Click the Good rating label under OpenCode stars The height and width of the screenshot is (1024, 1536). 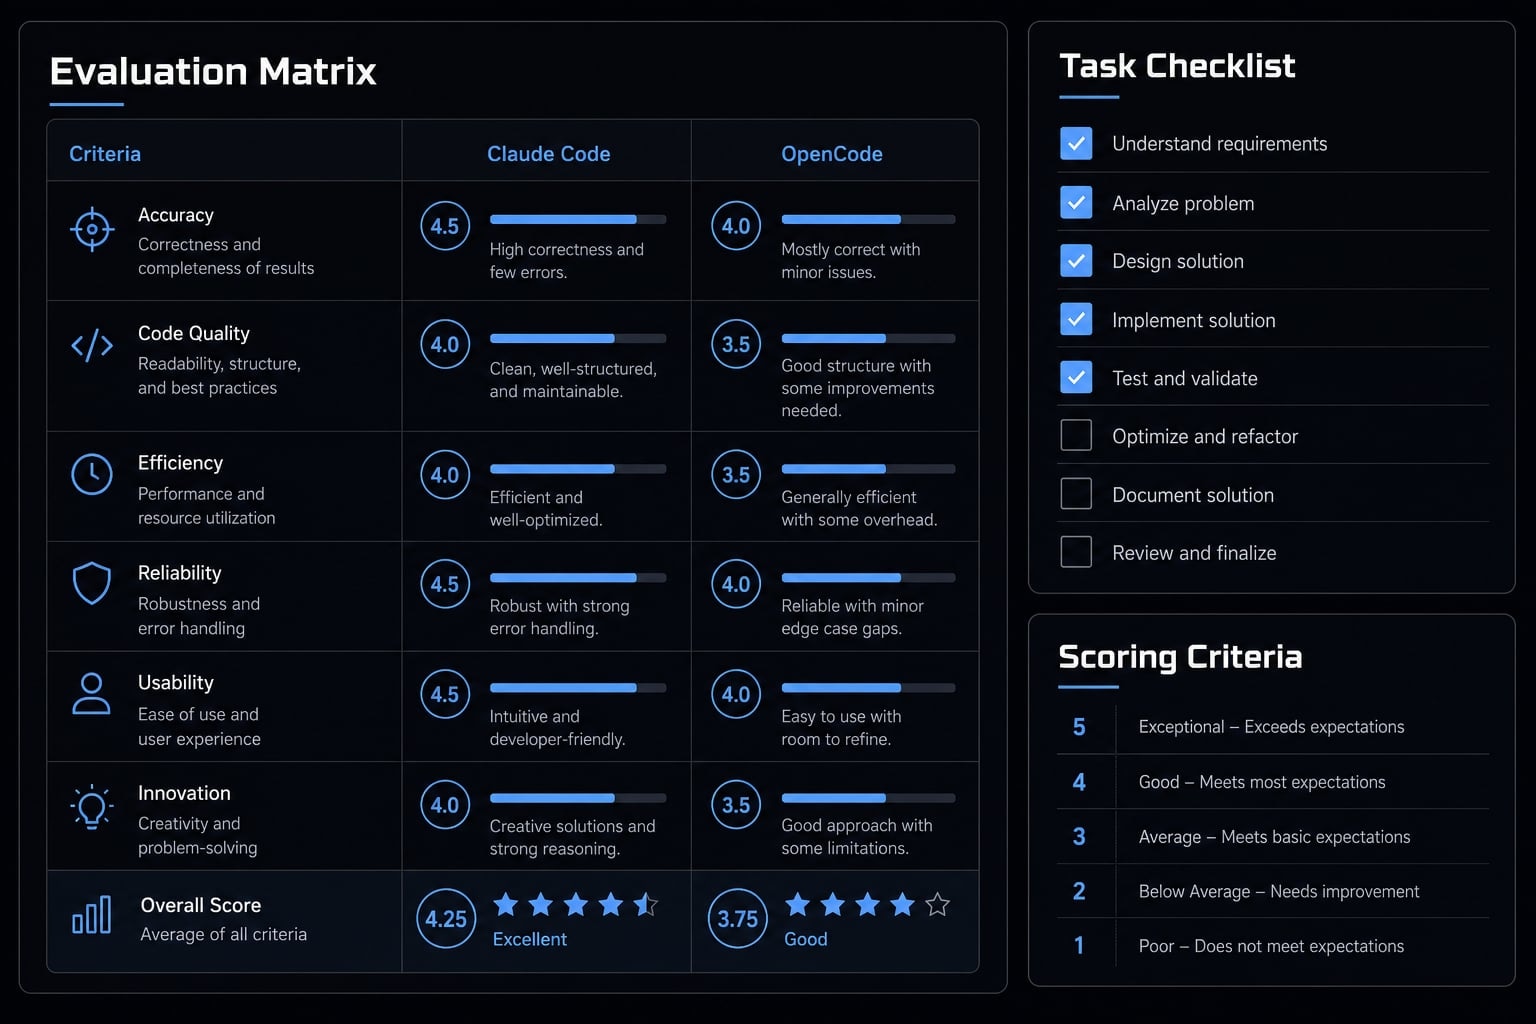coord(806,939)
